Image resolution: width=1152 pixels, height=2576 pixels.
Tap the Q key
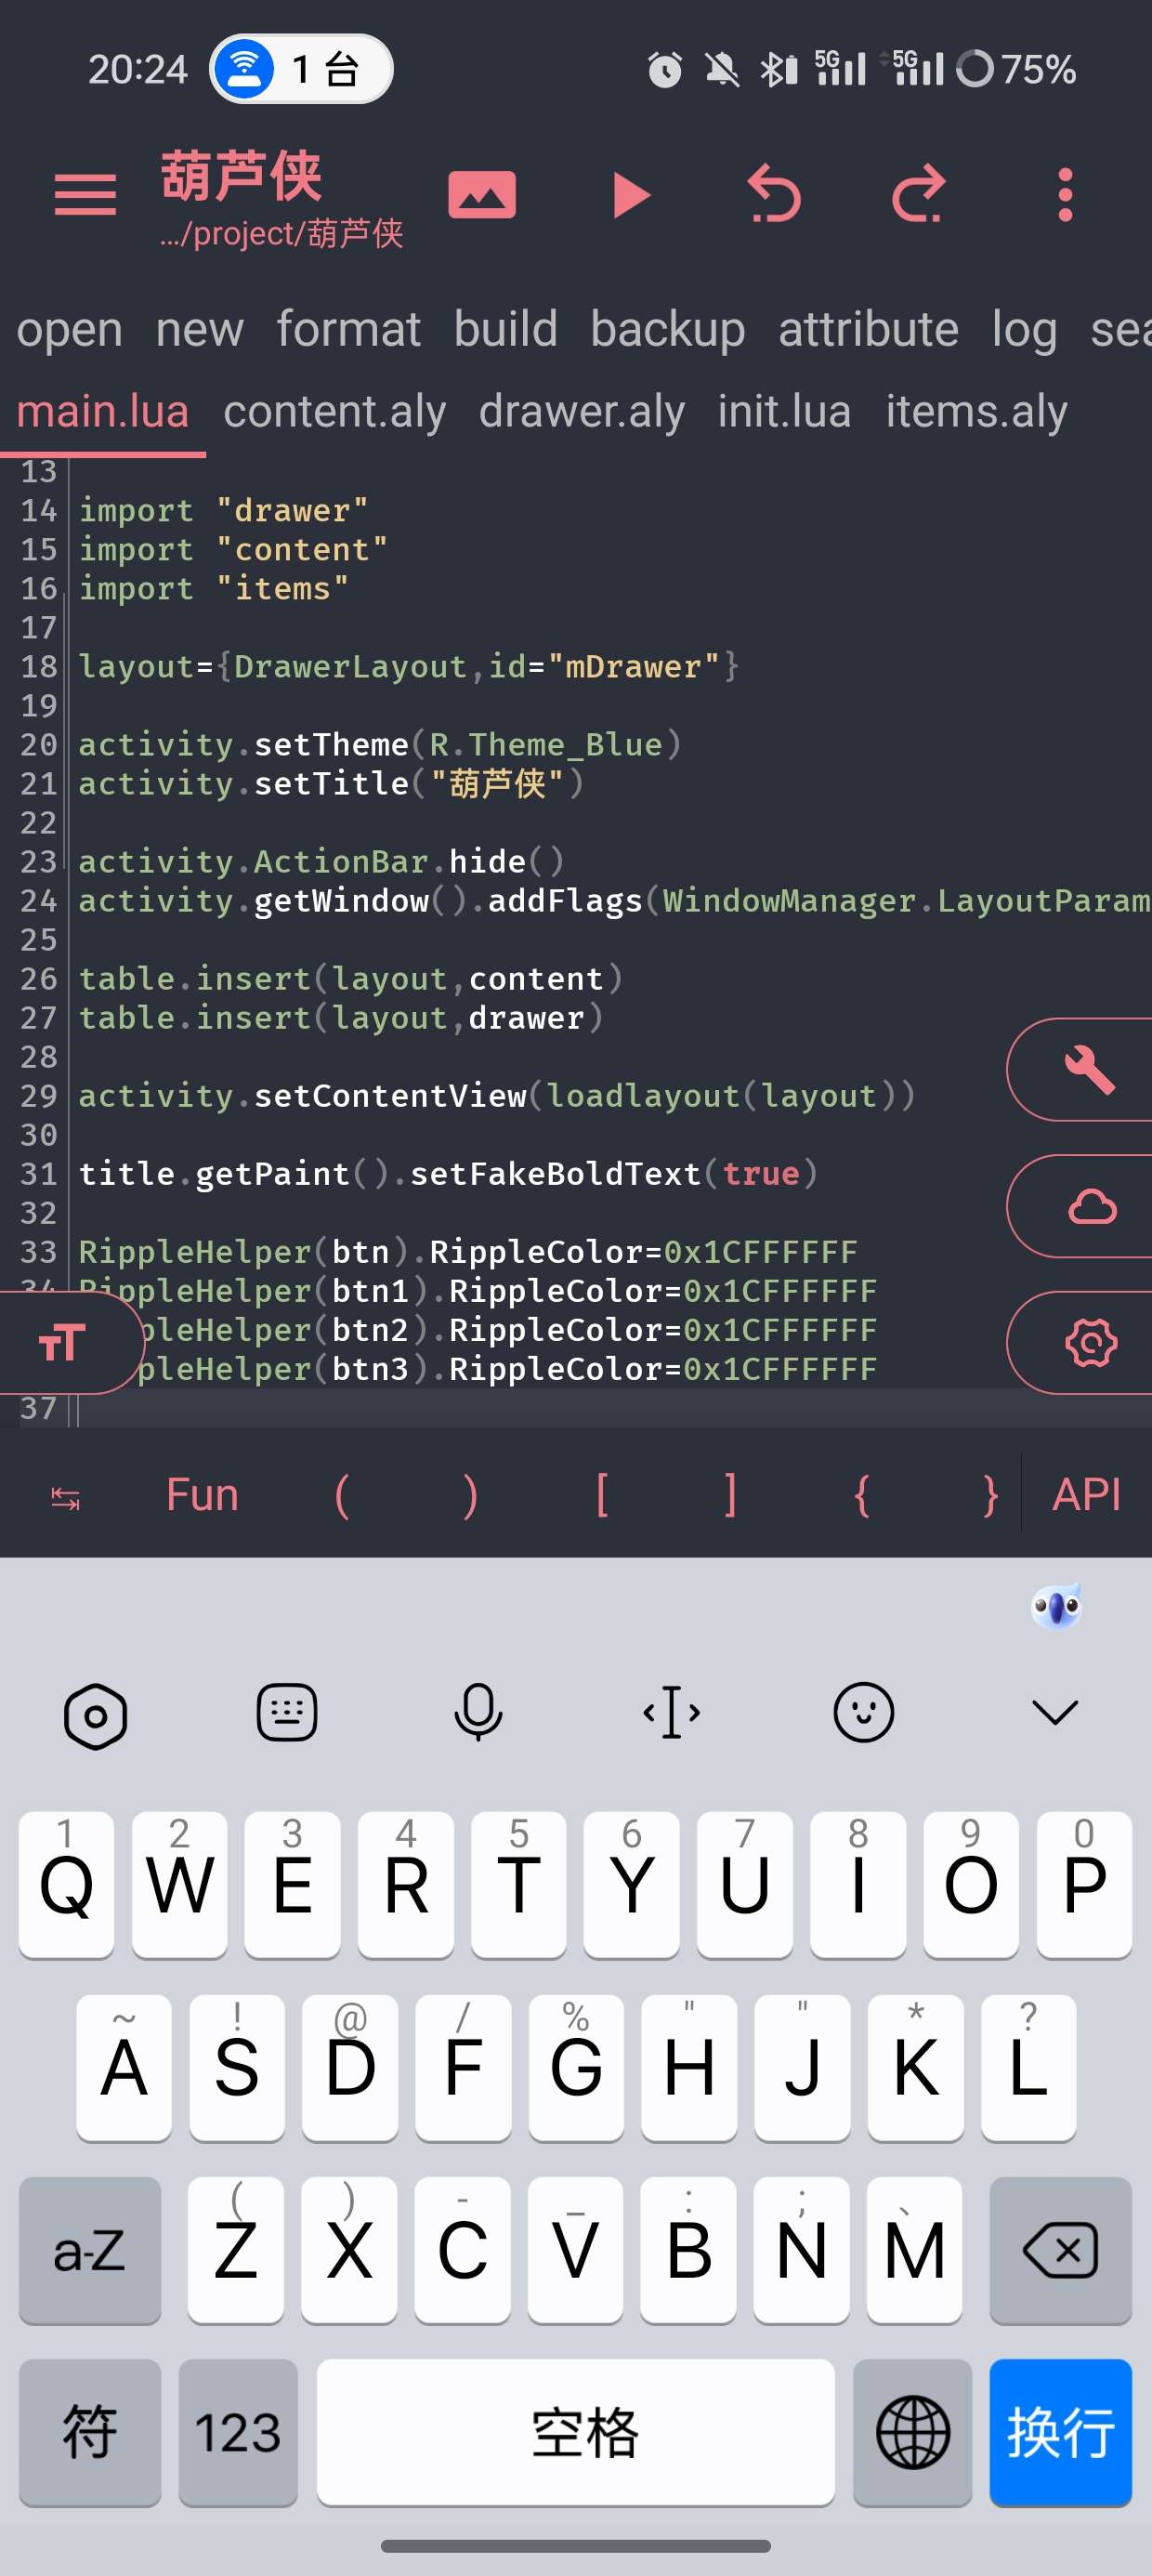[x=66, y=1885]
